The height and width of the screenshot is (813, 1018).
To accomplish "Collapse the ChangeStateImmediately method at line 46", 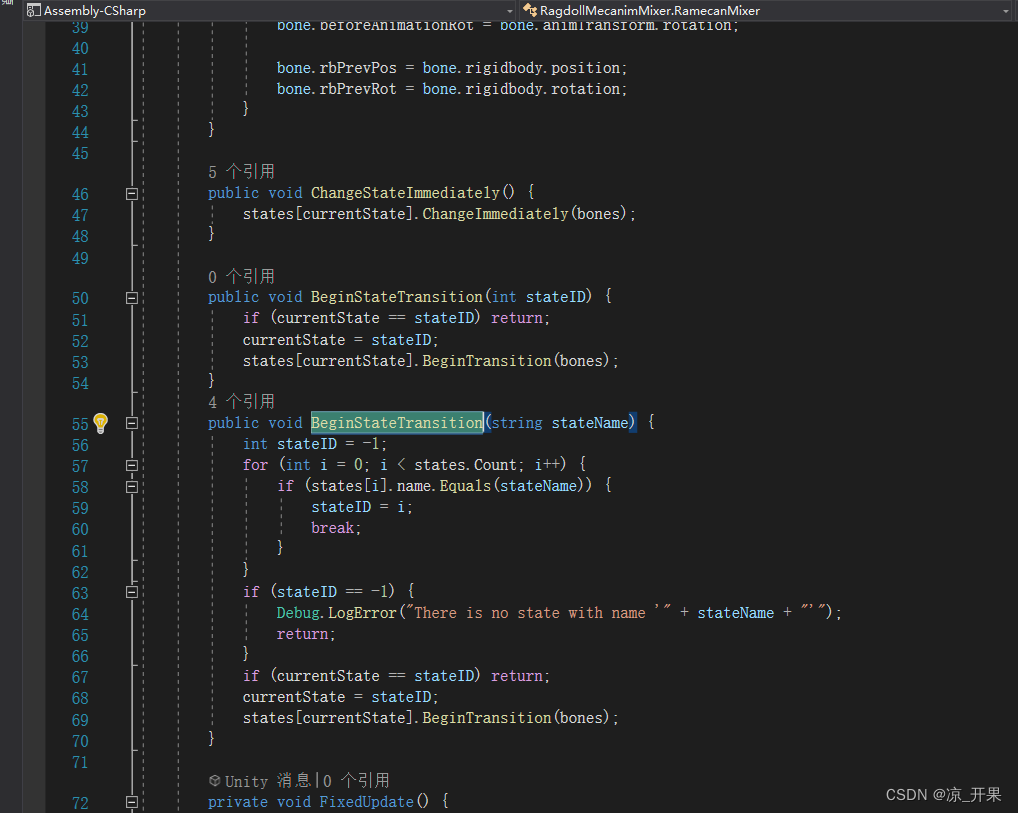I will tap(132, 194).
